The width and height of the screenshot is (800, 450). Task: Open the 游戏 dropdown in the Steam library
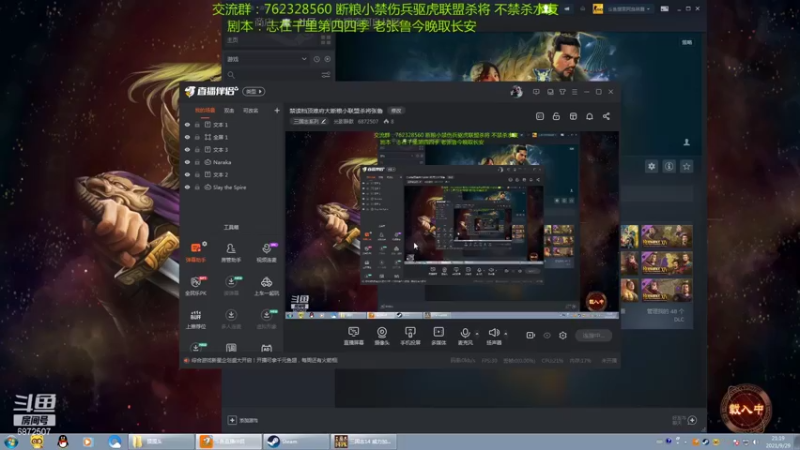pyautogui.click(x=267, y=59)
